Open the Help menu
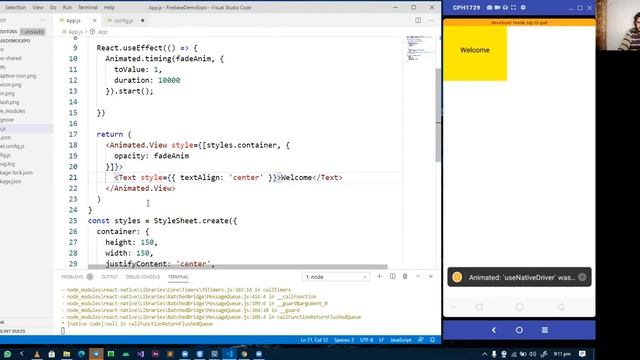Screen dimensions: 640x360 coord(109,7)
